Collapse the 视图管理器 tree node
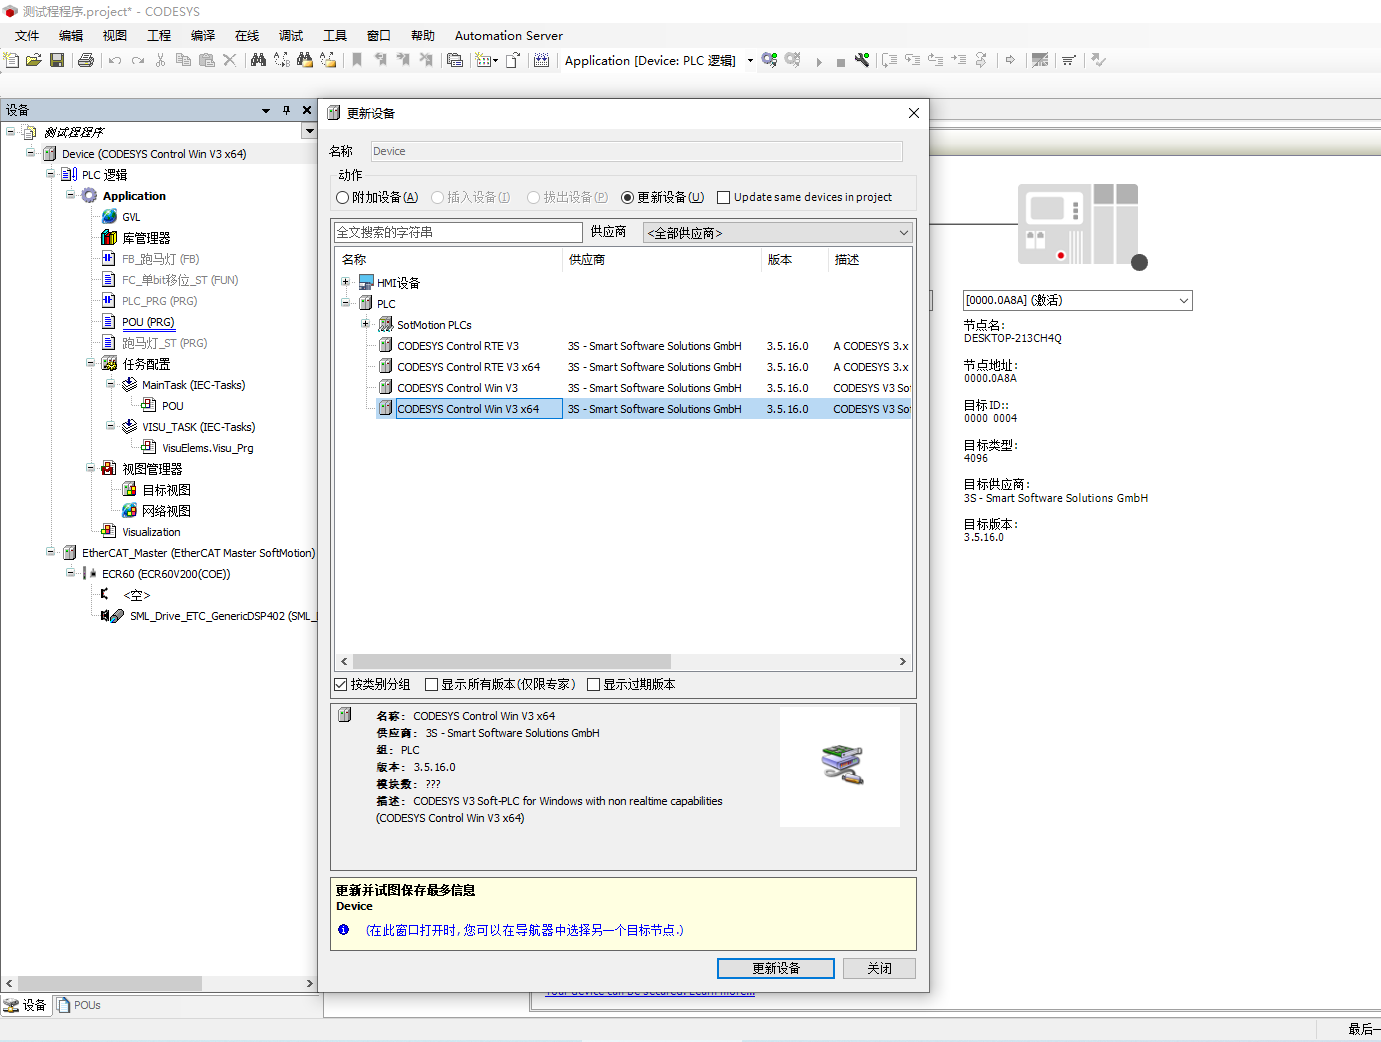 click(x=91, y=468)
